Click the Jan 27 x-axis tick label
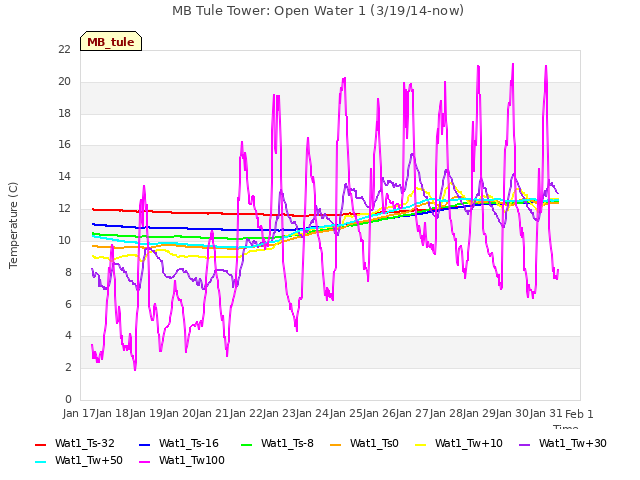Viewport: 640px width, 480px height. click(x=414, y=413)
